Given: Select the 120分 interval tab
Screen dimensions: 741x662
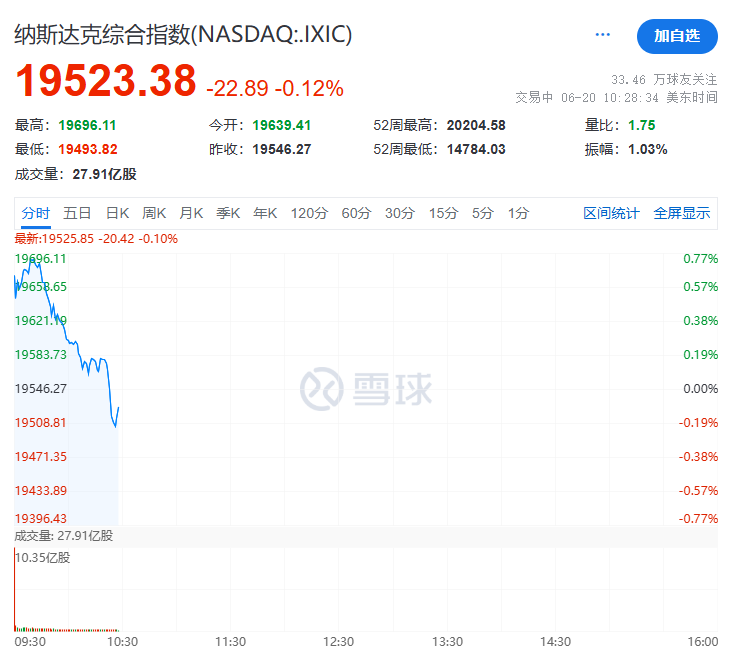Looking at the screenshot, I should tap(309, 213).
